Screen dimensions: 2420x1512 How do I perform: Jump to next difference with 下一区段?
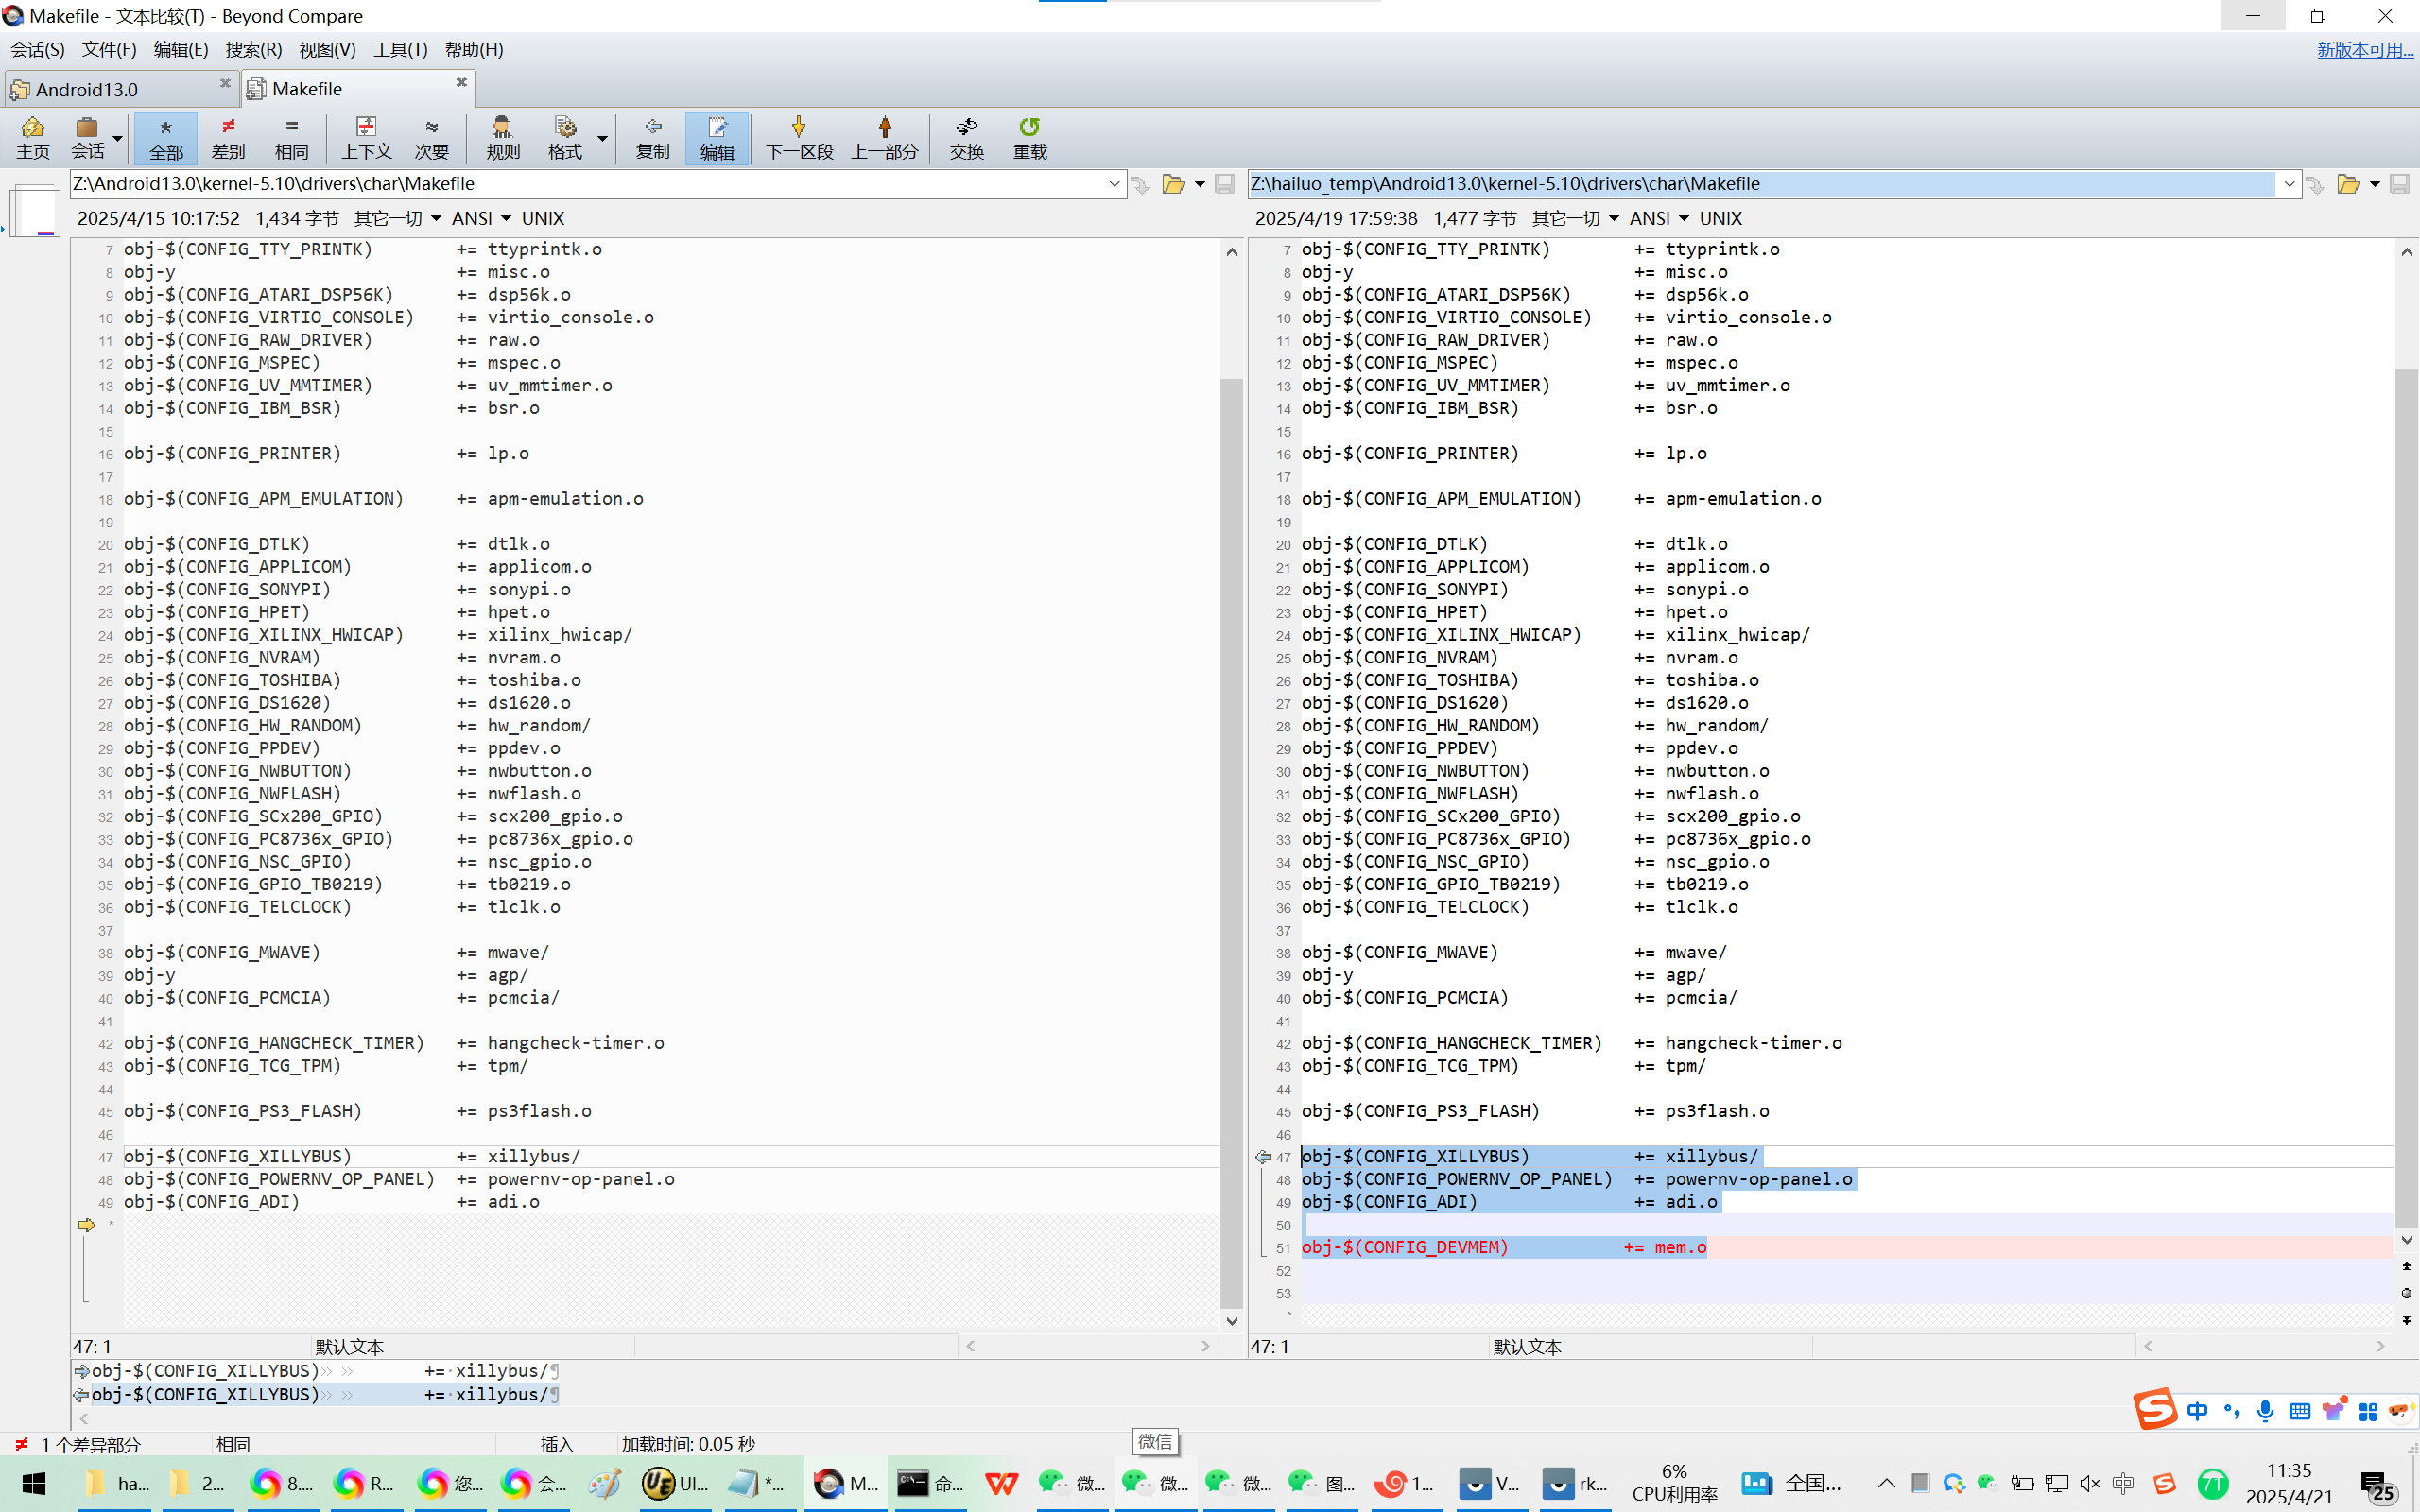798,138
